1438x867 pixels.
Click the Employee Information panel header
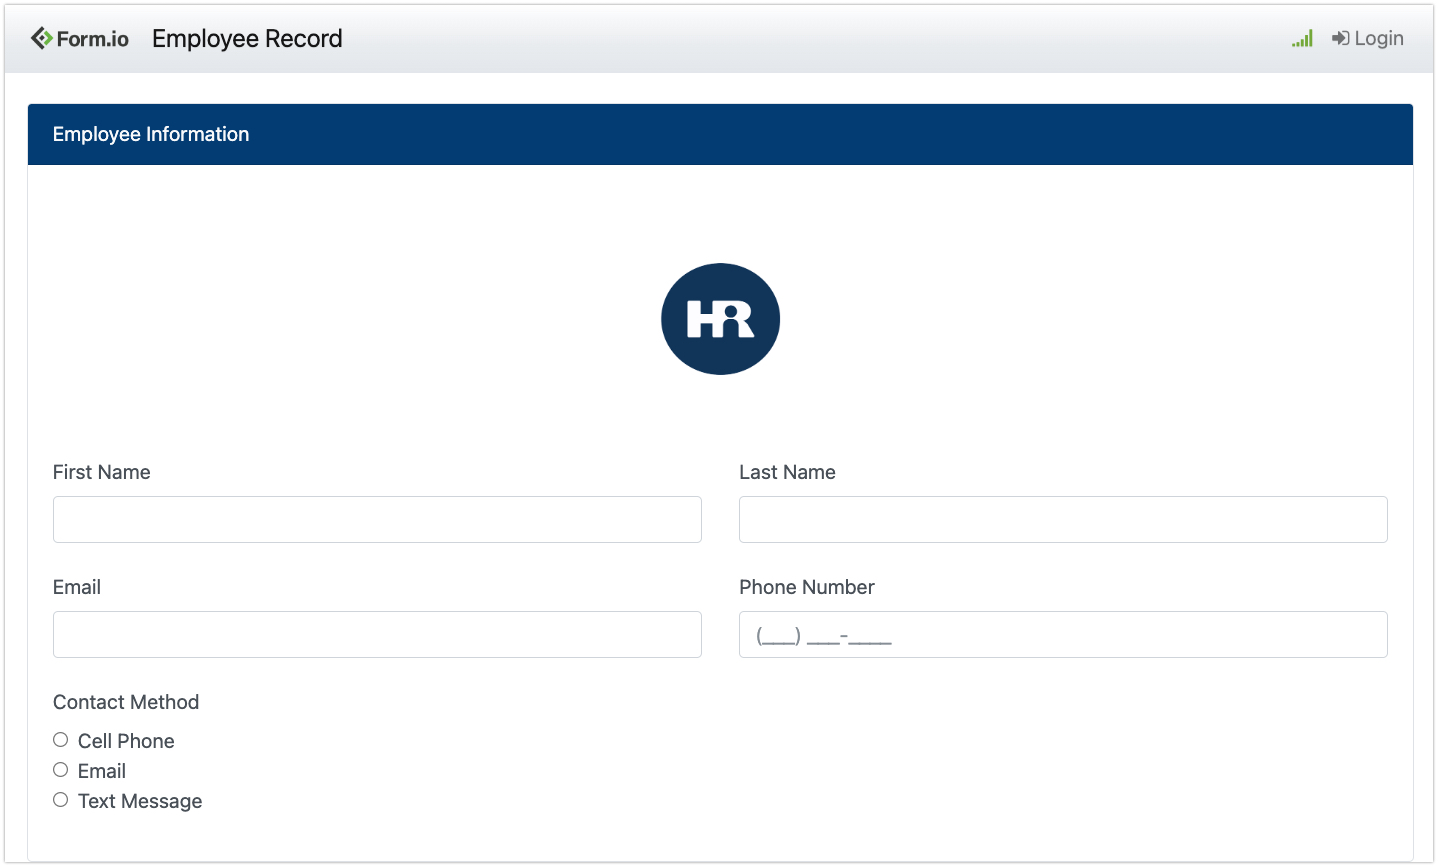click(720, 134)
